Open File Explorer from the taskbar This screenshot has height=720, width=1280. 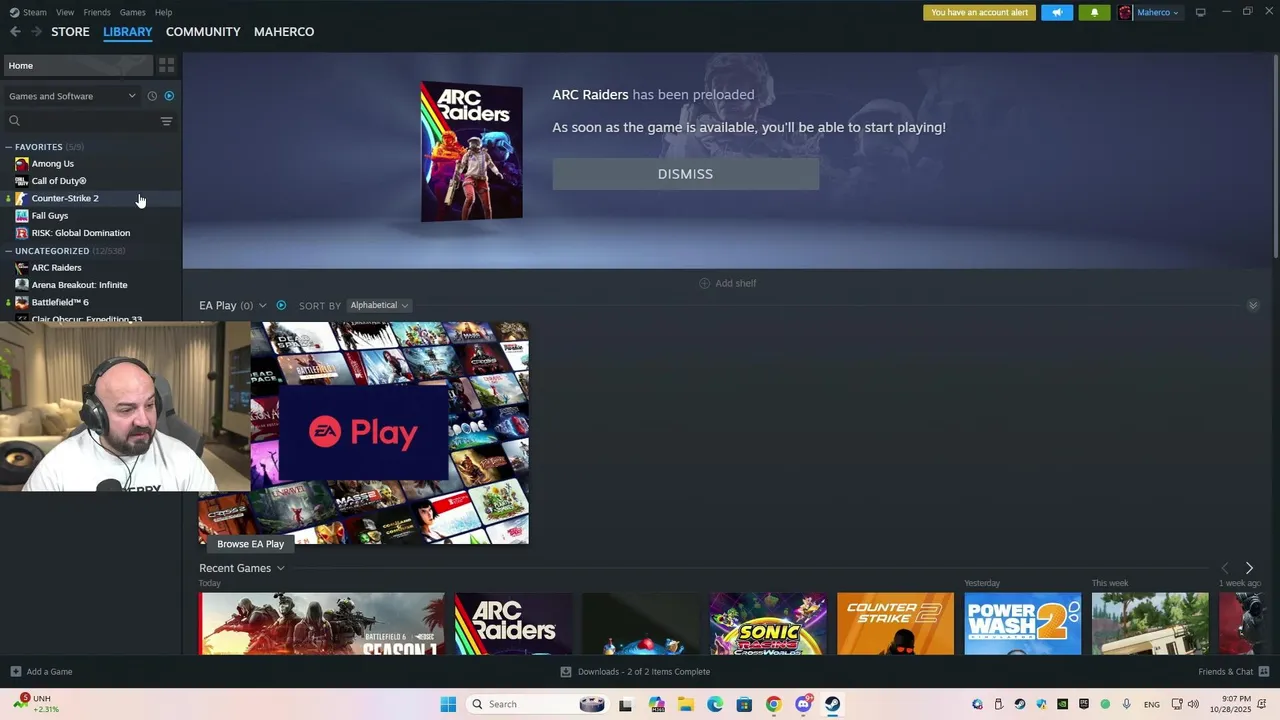click(686, 704)
